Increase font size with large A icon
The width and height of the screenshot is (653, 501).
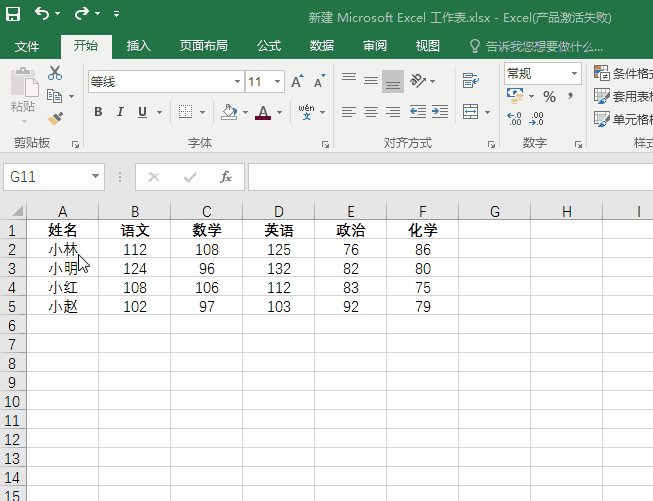[x=297, y=81]
